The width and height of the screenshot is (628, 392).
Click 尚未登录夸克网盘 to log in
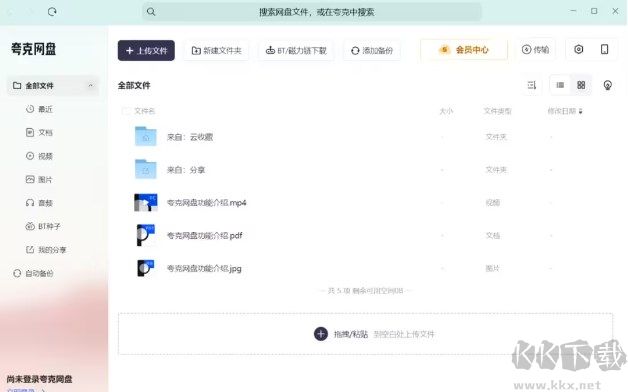coord(39,379)
